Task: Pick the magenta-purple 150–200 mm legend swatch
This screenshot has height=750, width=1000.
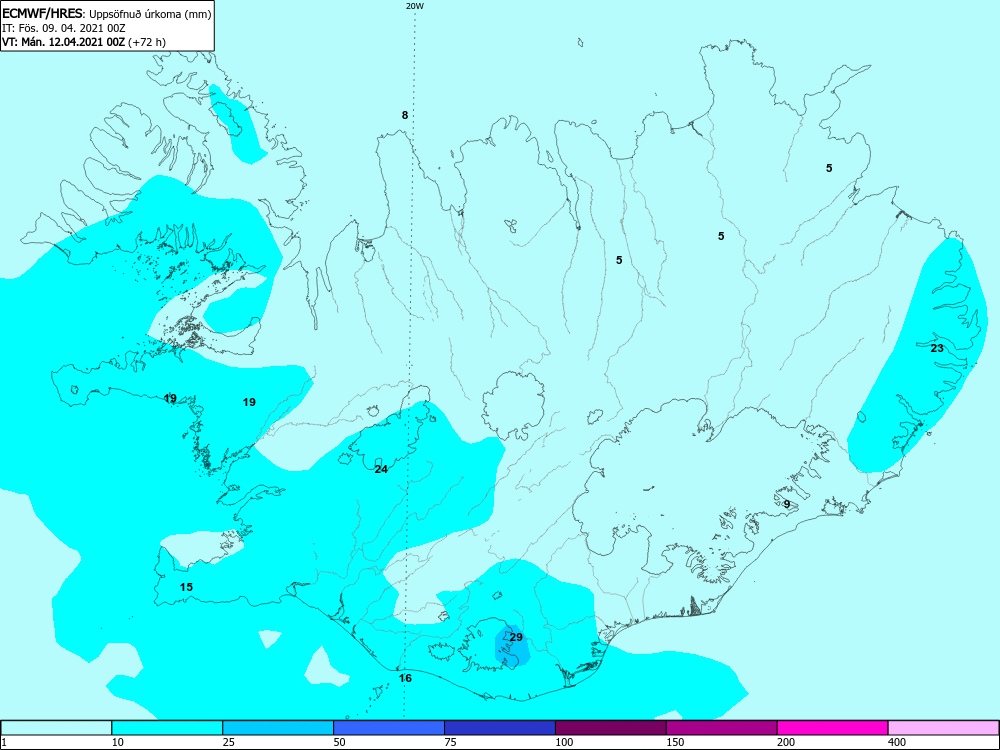Action: click(722, 728)
